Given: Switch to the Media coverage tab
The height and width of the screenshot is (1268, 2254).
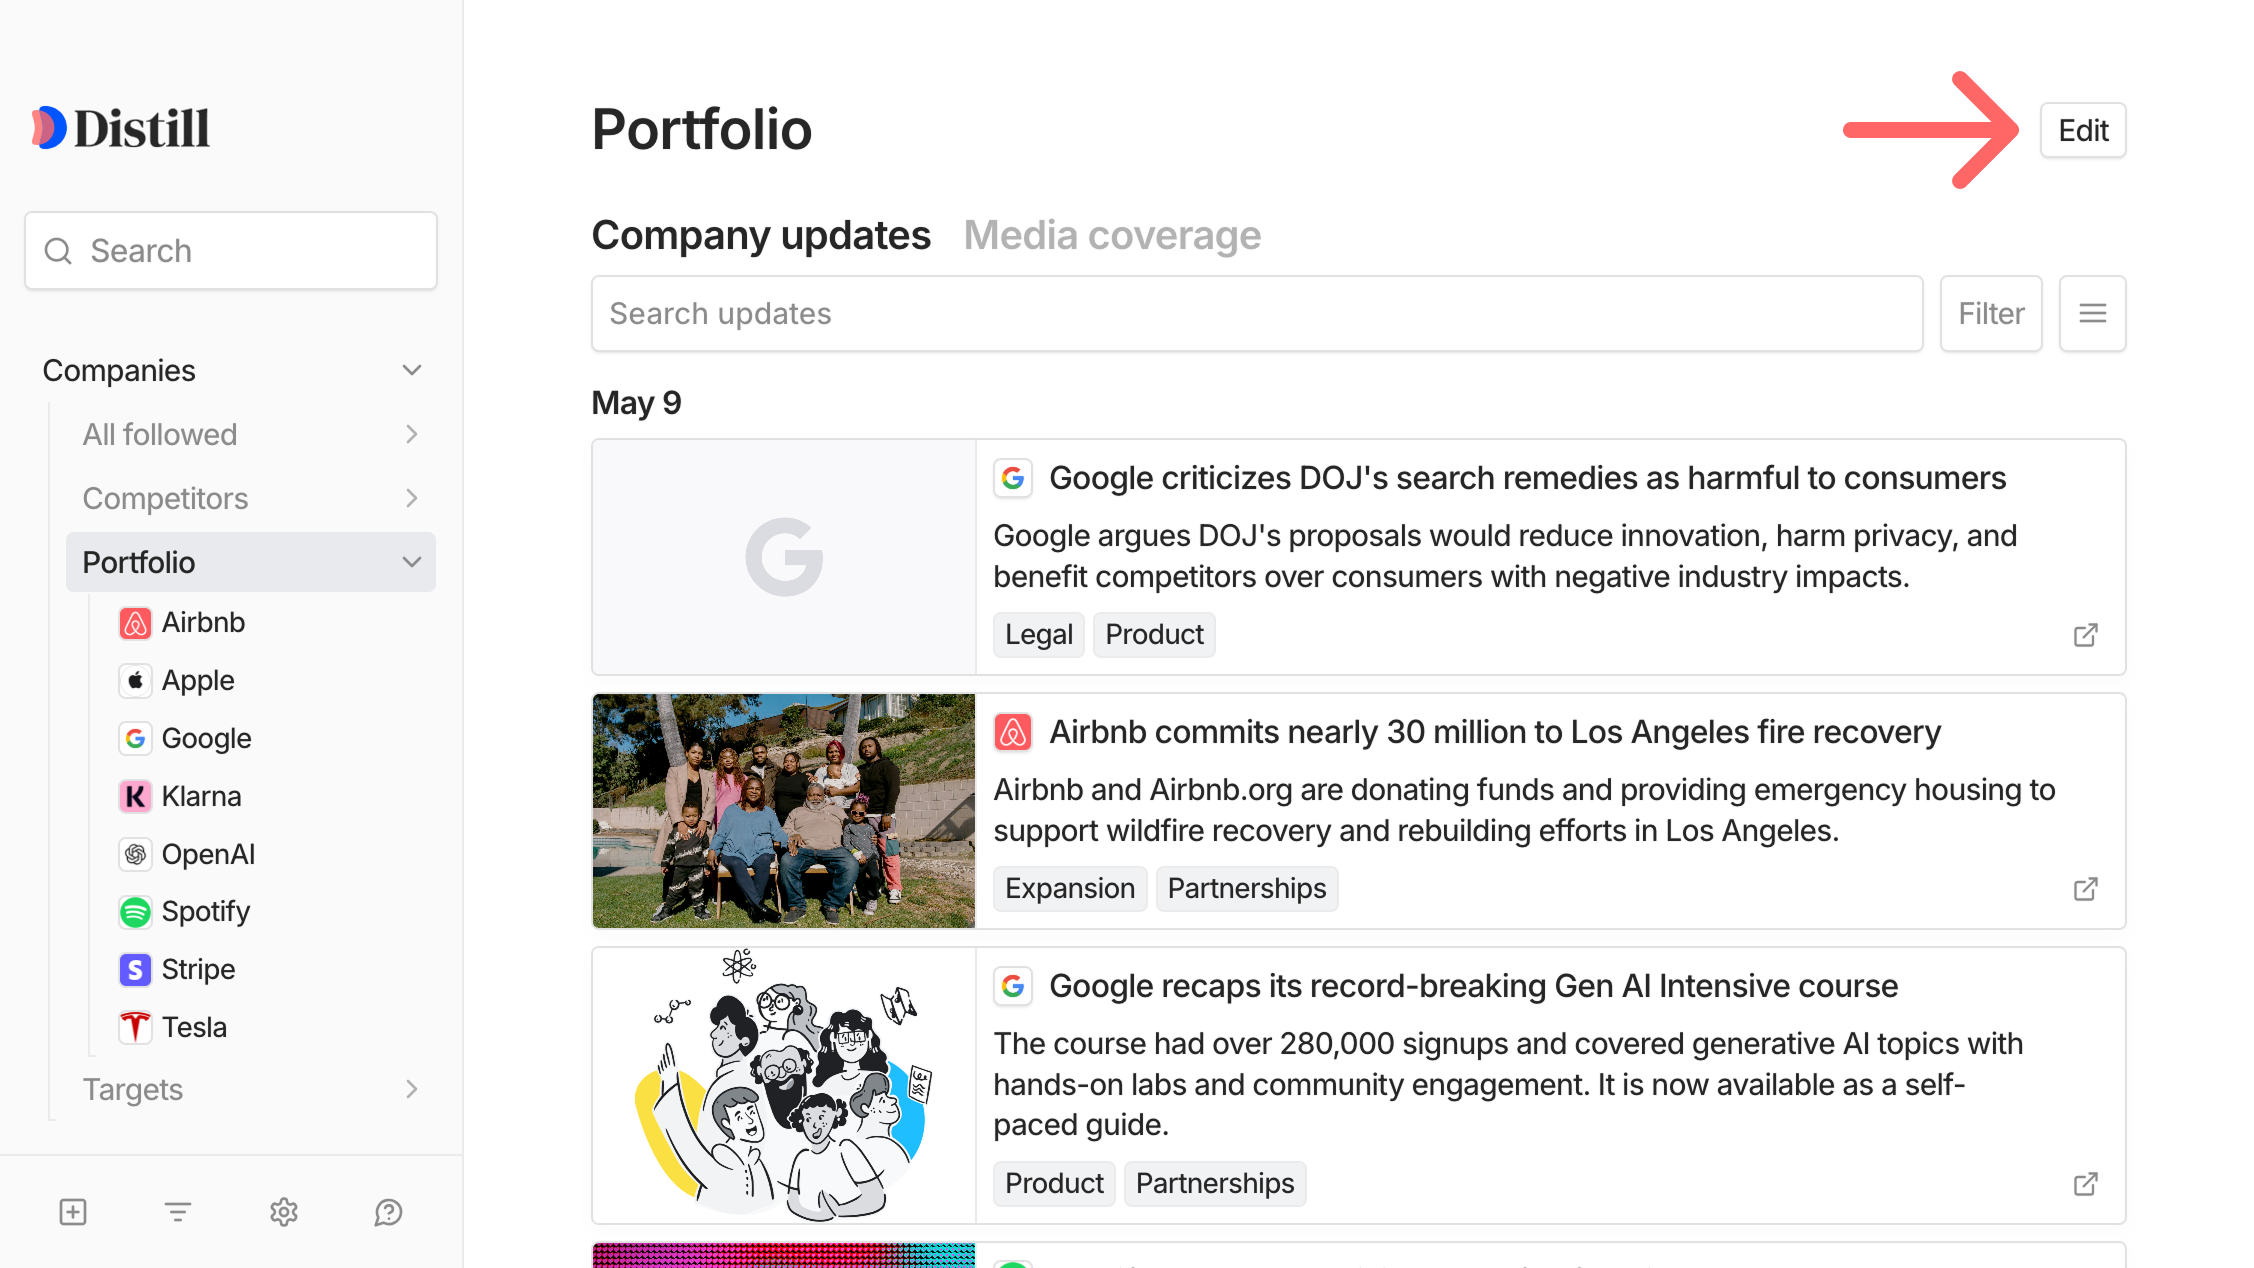Looking at the screenshot, I should pyautogui.click(x=1112, y=235).
